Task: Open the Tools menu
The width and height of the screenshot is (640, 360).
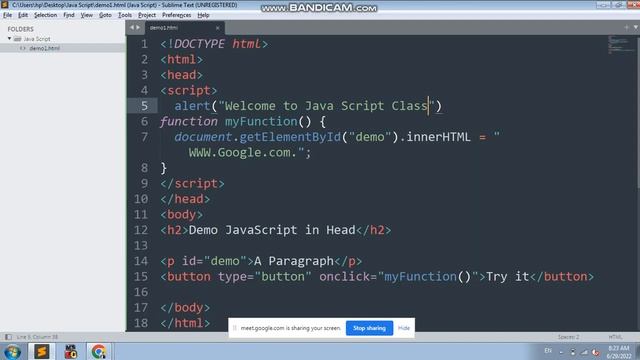Action: 125,15
